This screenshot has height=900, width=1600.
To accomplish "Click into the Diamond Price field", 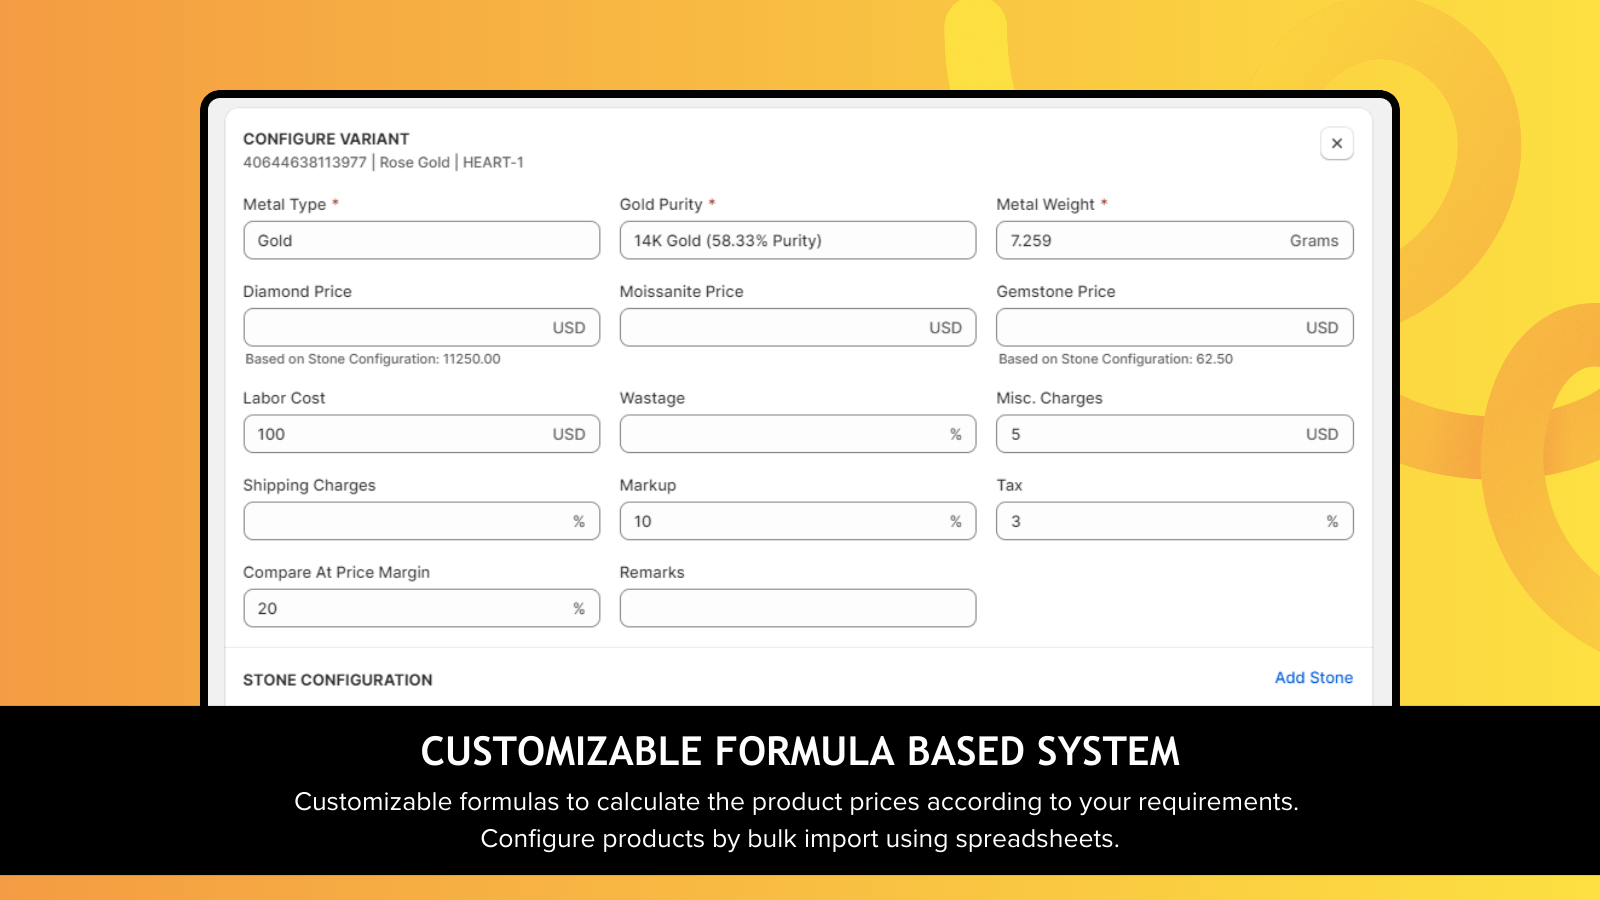I will click(x=400, y=327).
